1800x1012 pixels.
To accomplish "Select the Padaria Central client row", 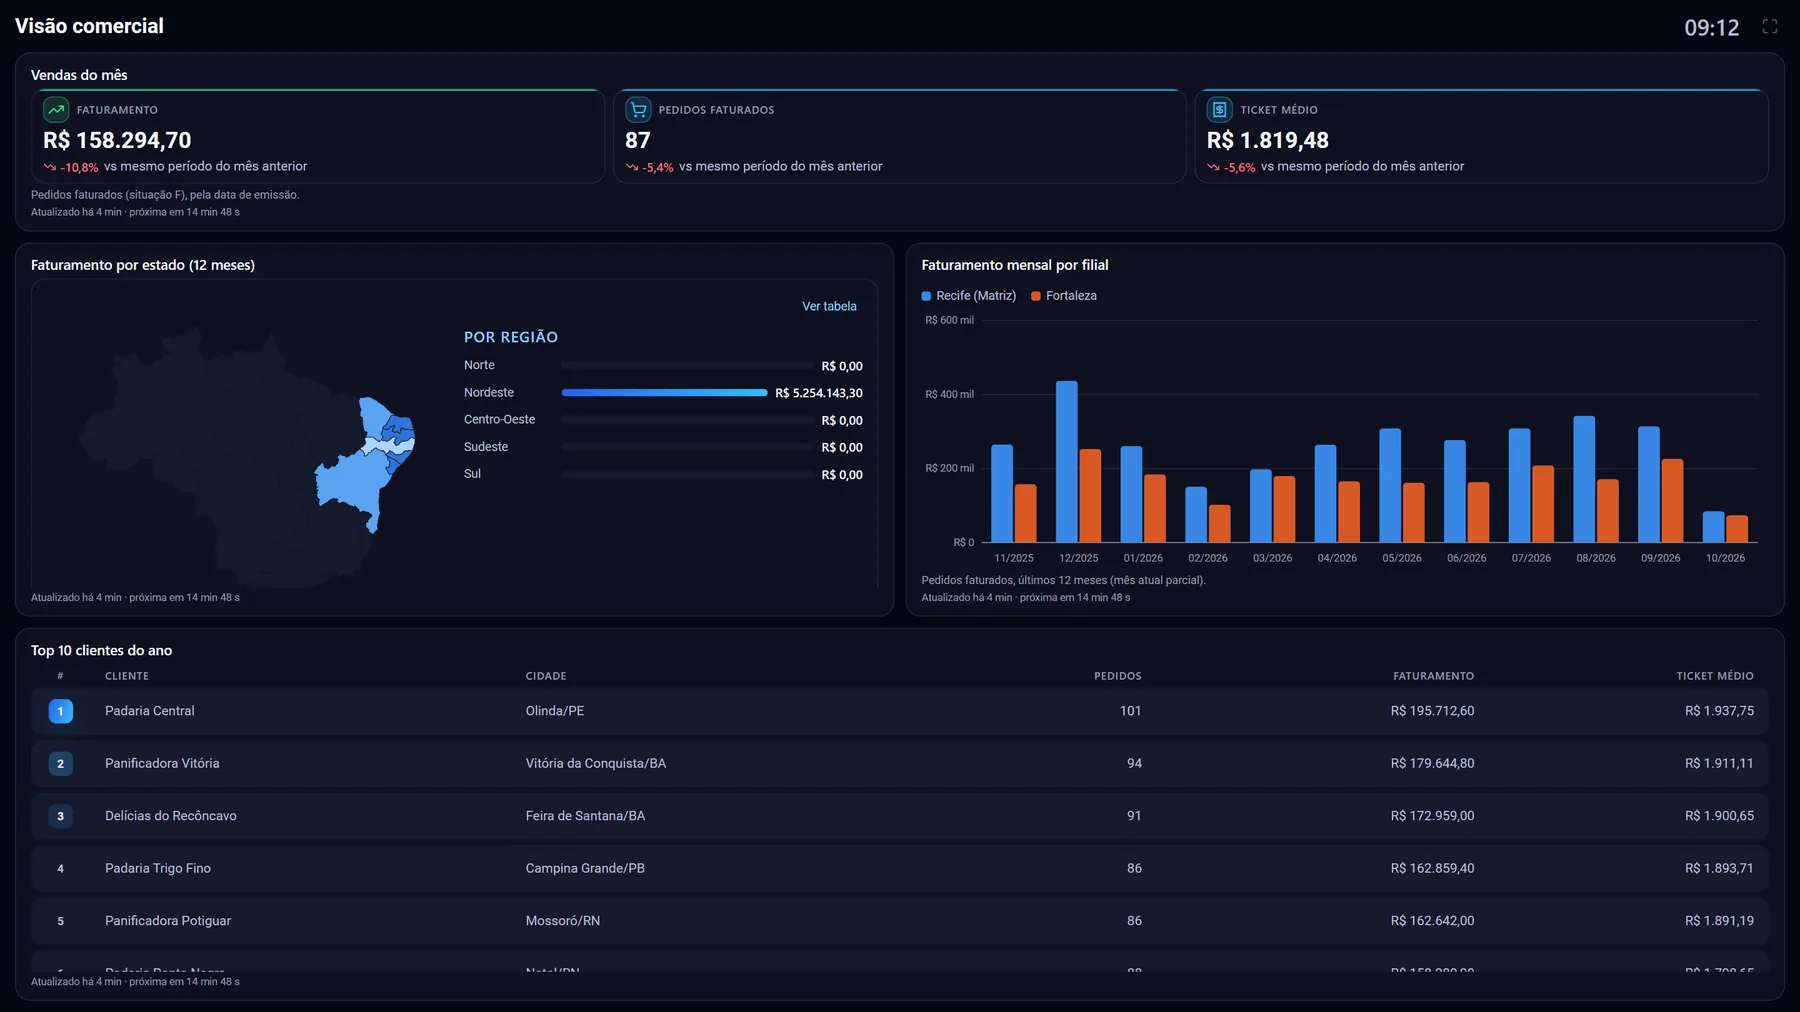I will pyautogui.click(x=900, y=711).
